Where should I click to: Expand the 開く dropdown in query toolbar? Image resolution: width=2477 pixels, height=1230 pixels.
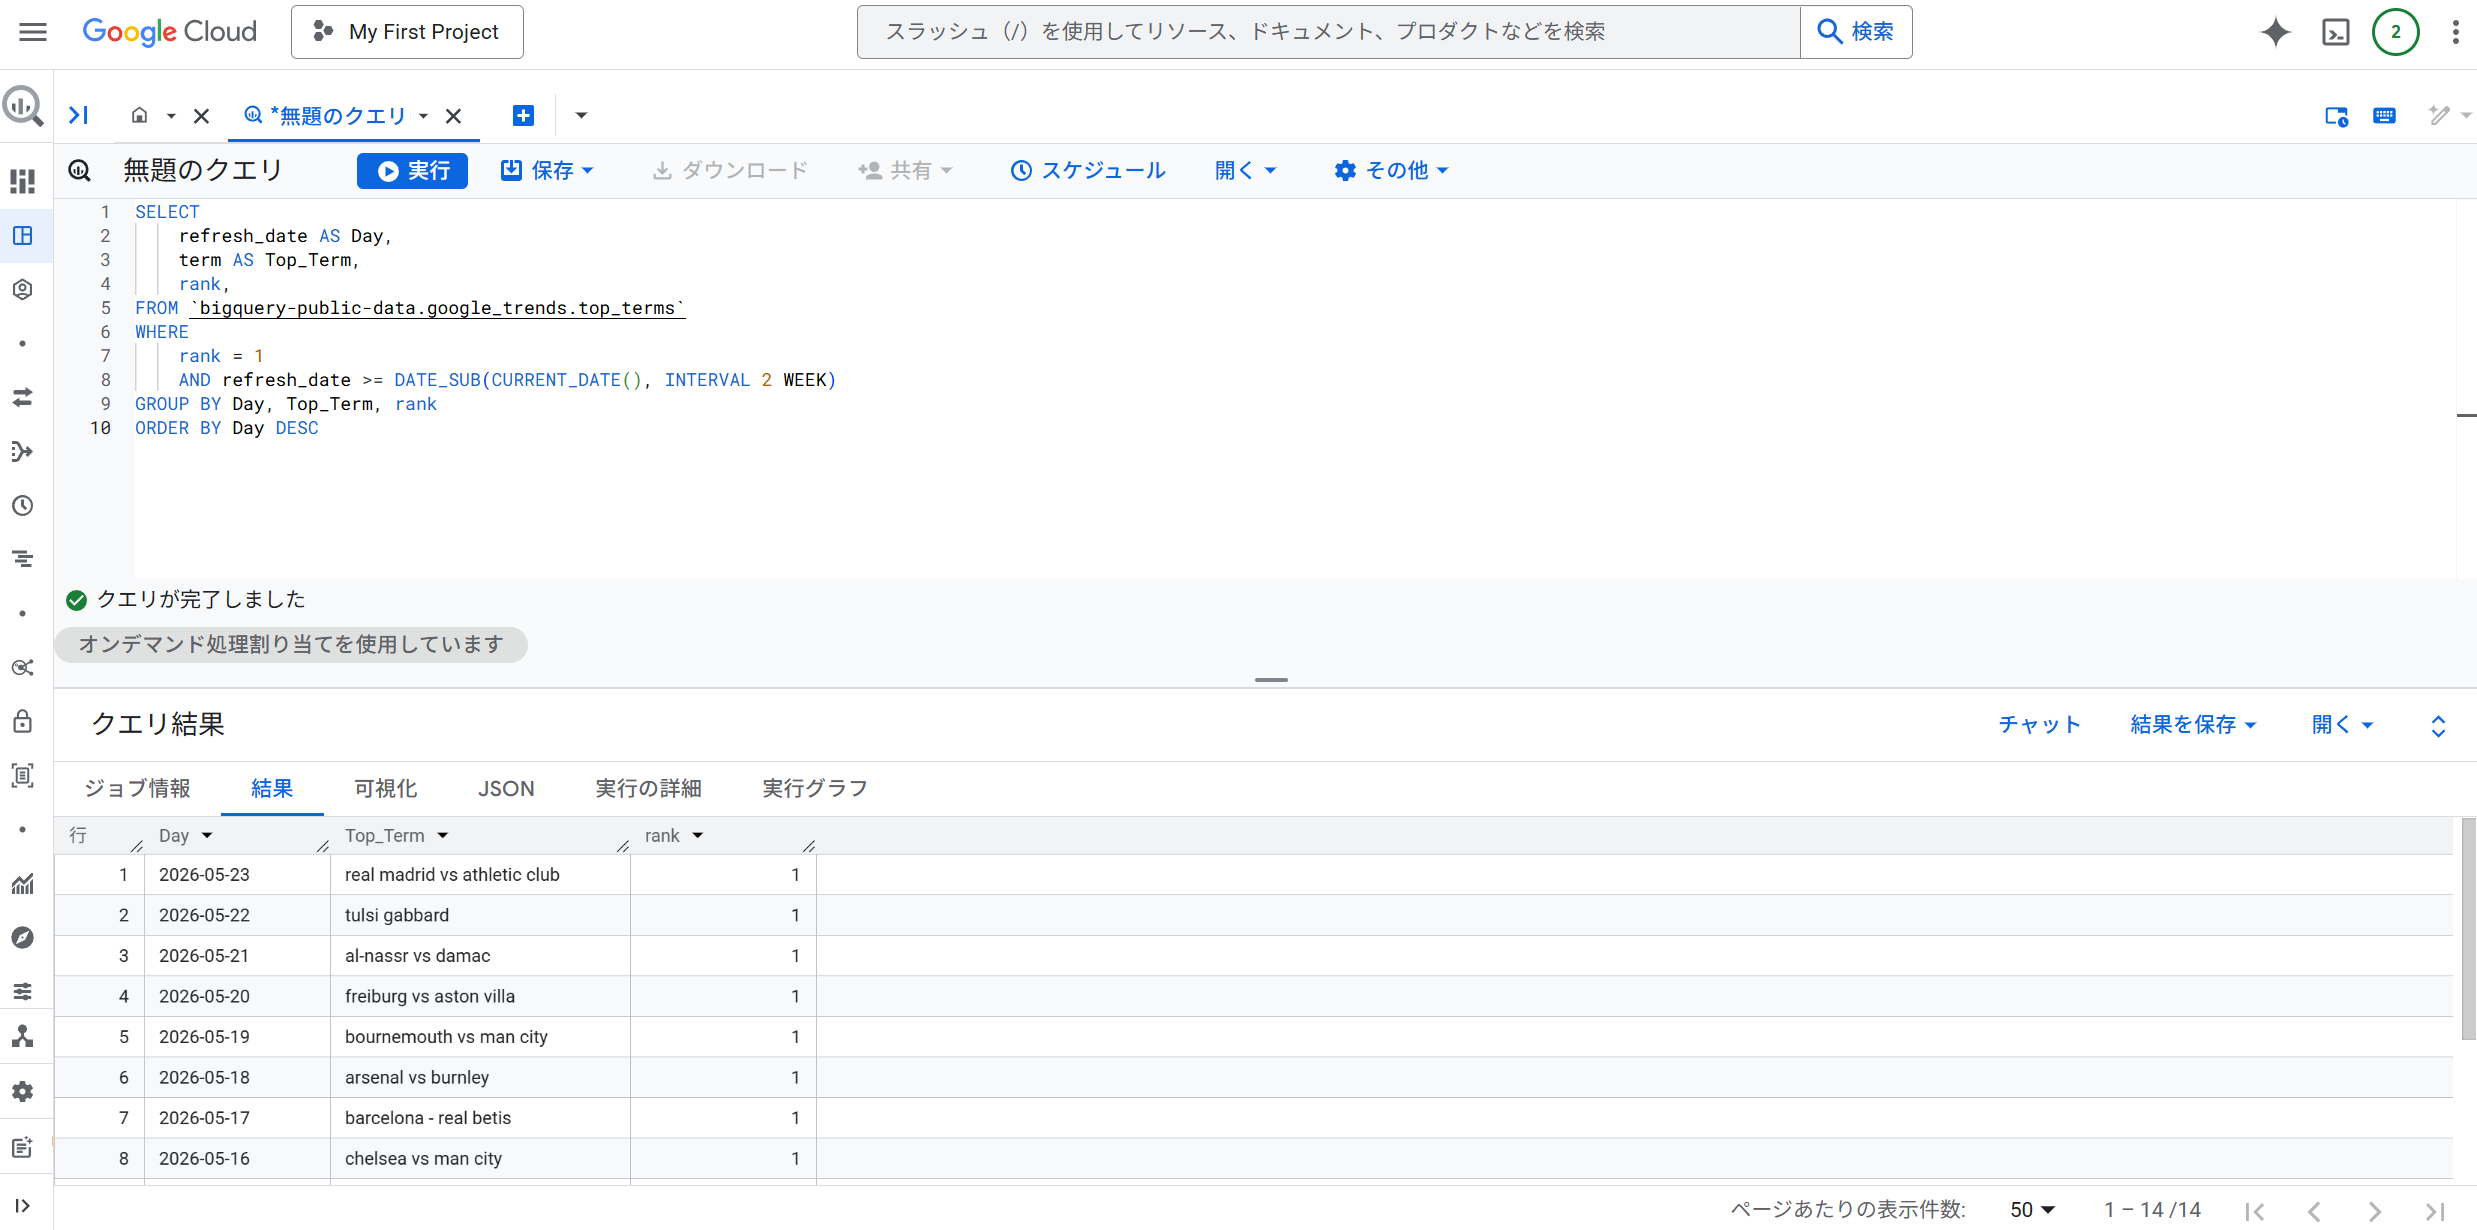click(x=1246, y=171)
